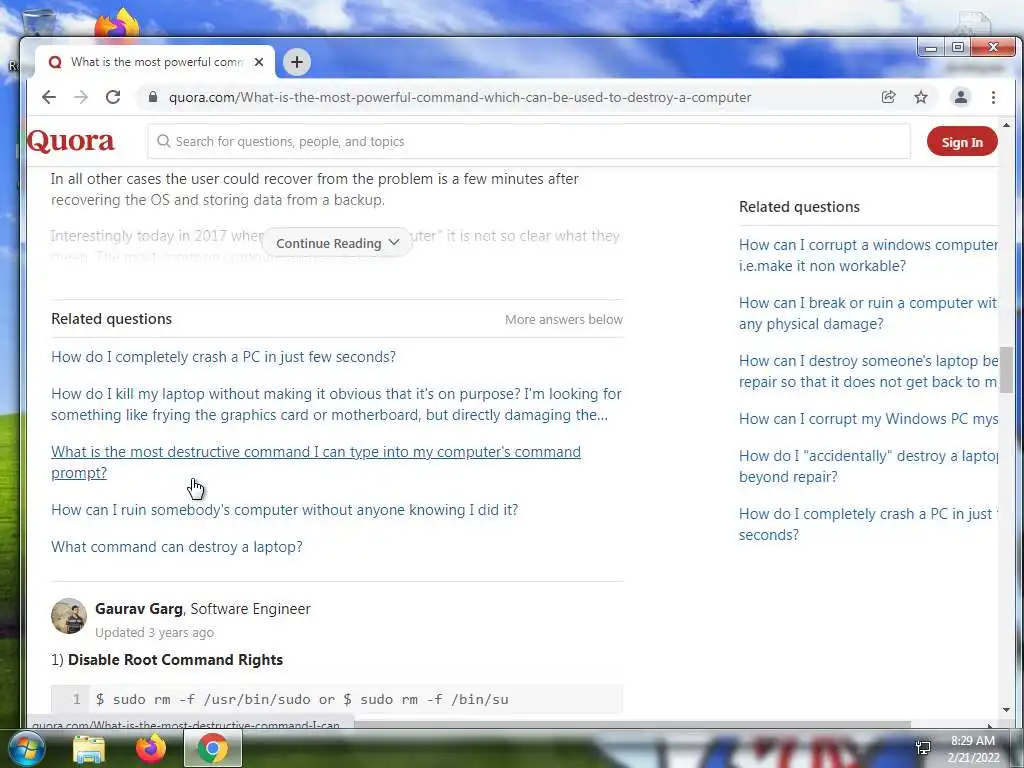
Task: Select the Quora question tab
Action: 155,62
